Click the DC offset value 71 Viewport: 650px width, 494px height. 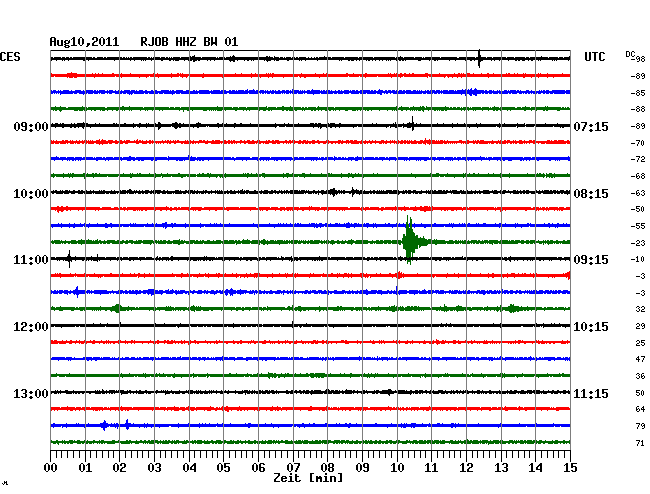(640, 443)
